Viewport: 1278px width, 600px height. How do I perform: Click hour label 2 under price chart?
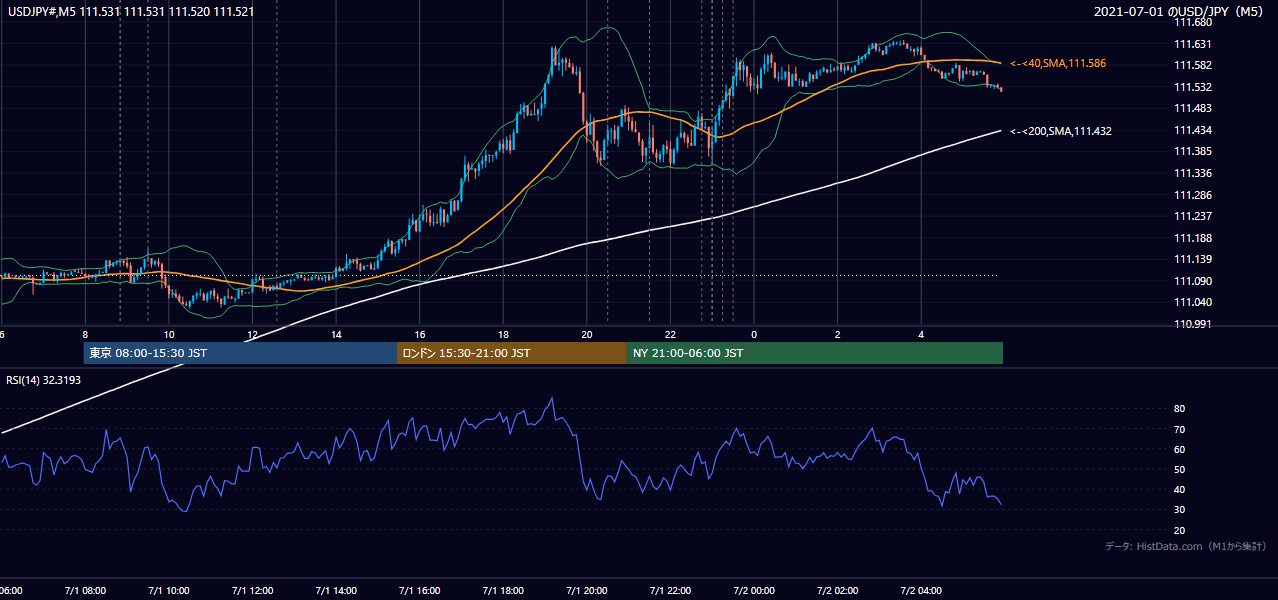point(838,335)
